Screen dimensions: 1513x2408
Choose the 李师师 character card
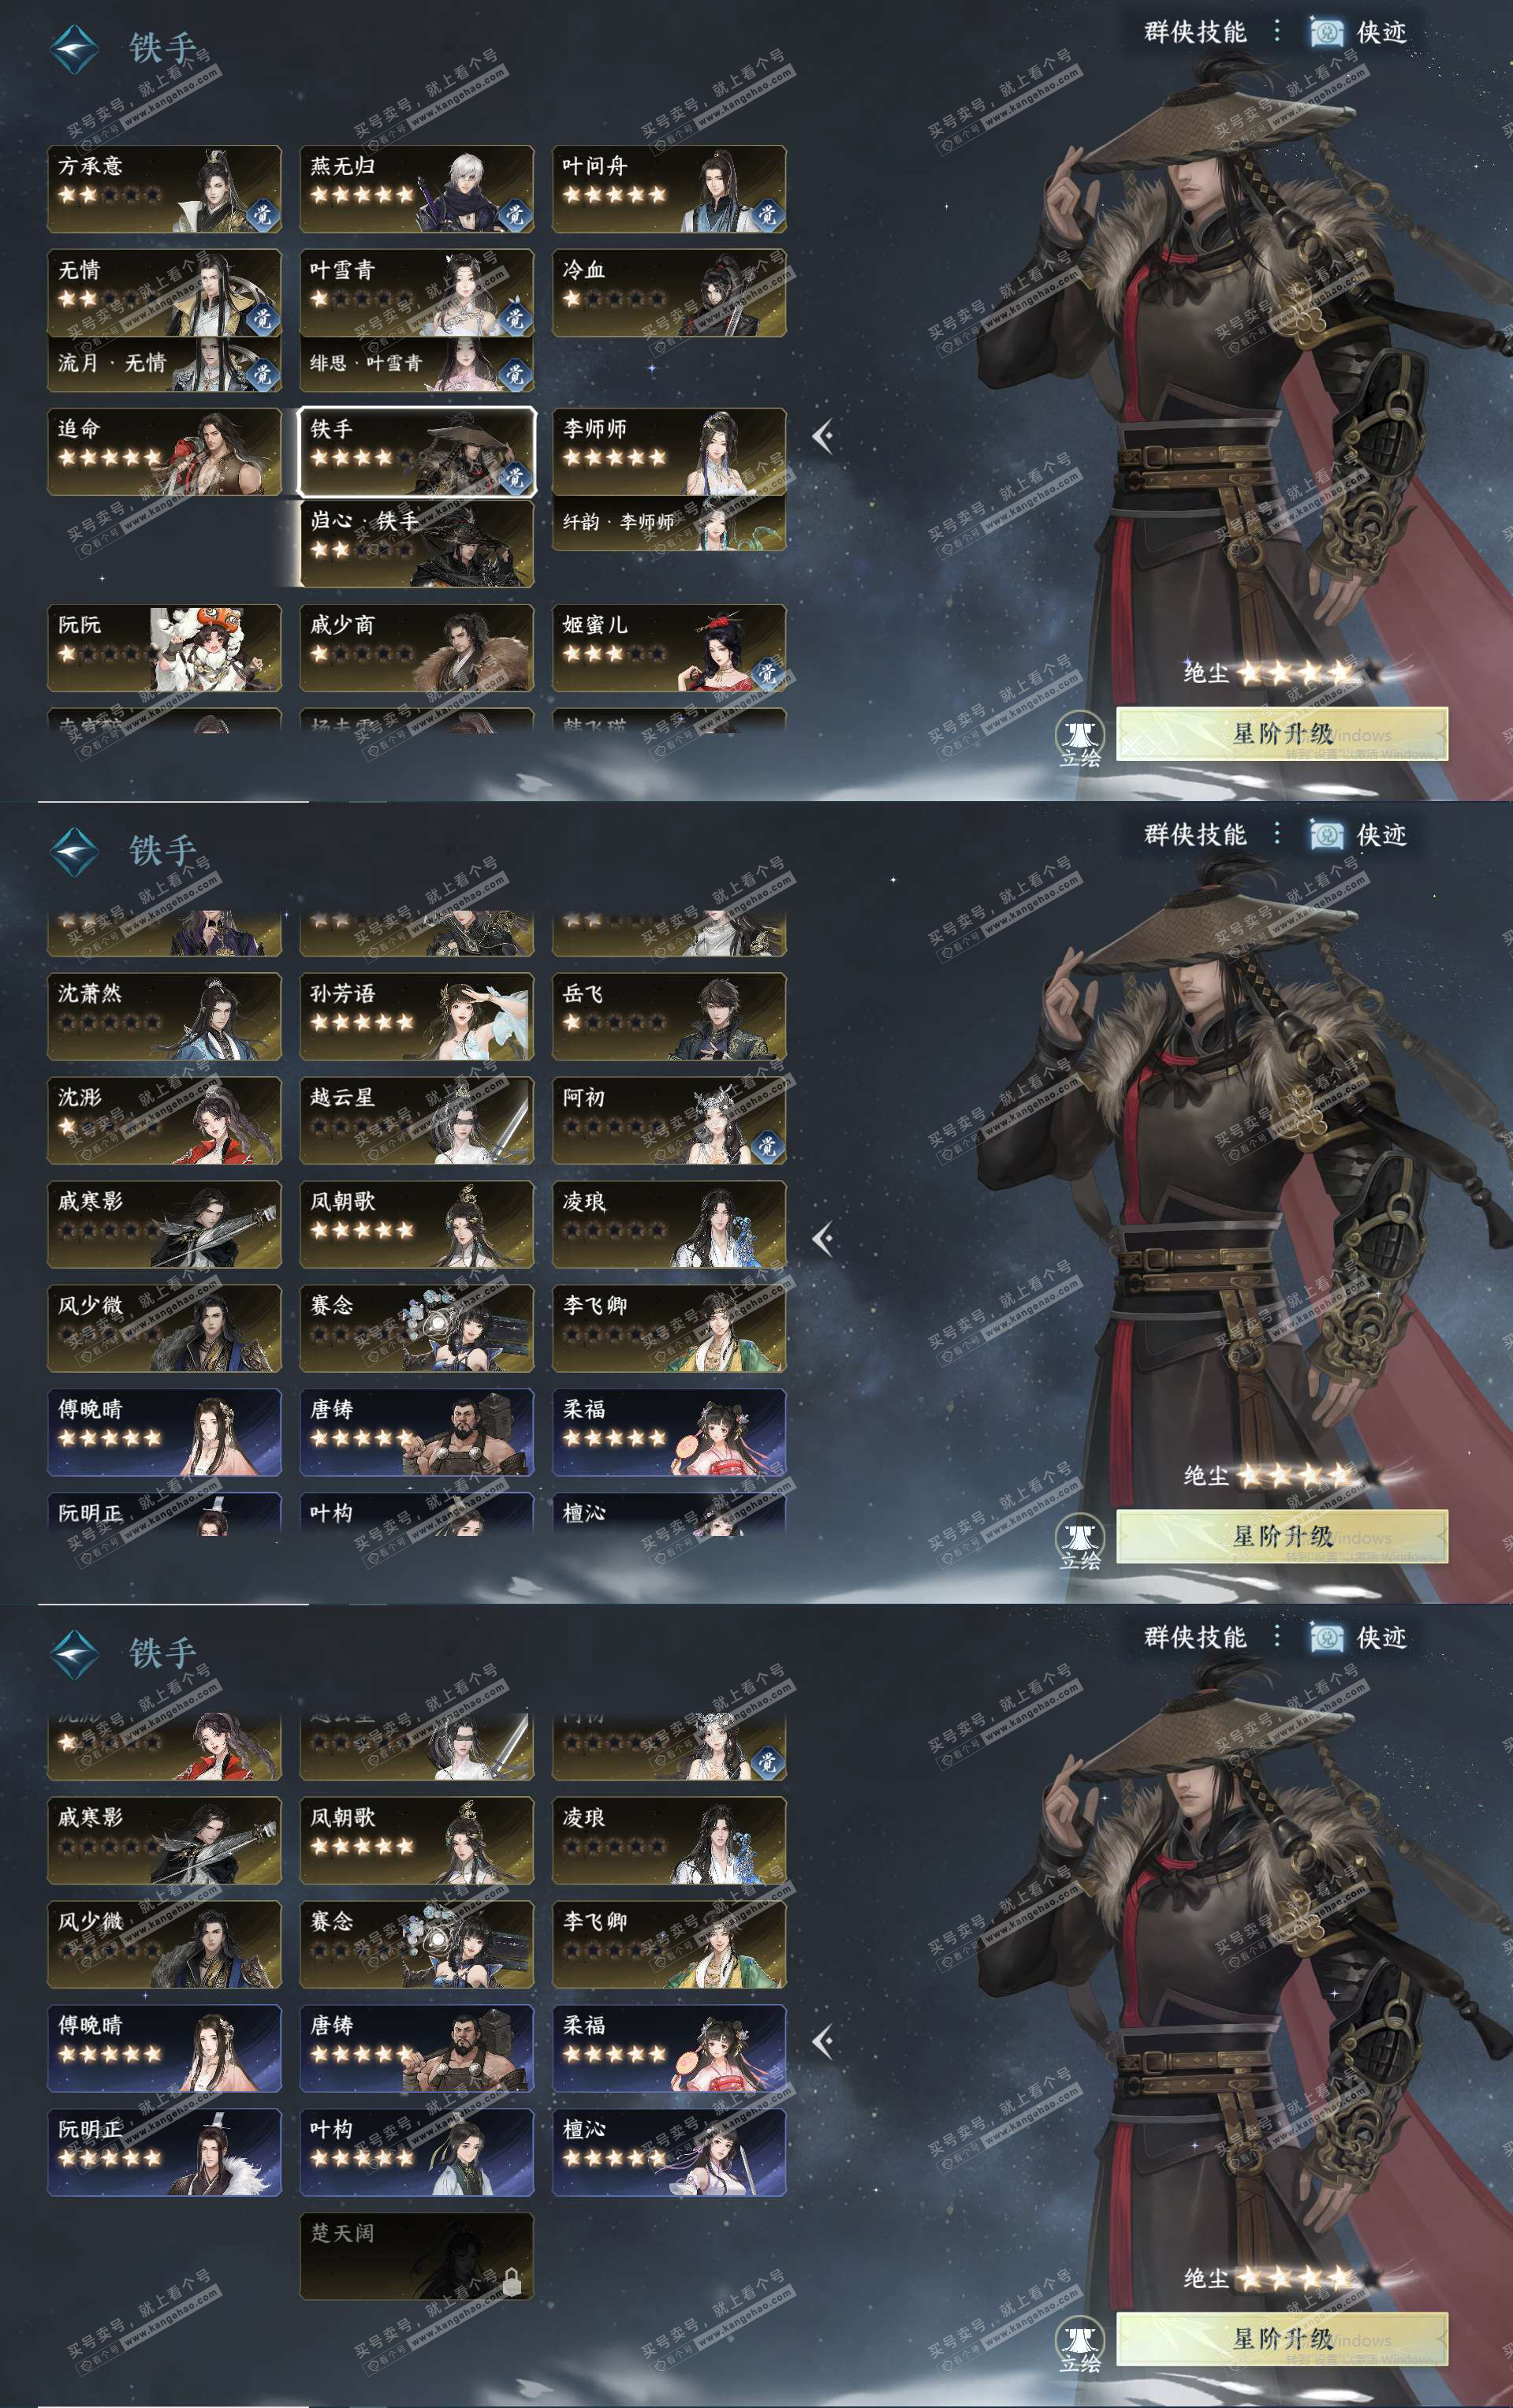(x=669, y=452)
